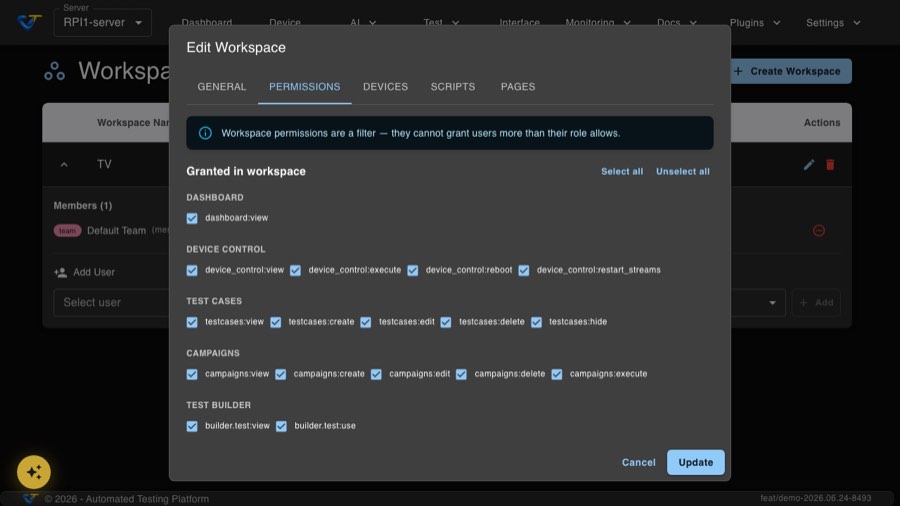Open the Docs menu dropdown
Viewport: 900px width, 506px height.
677,23
